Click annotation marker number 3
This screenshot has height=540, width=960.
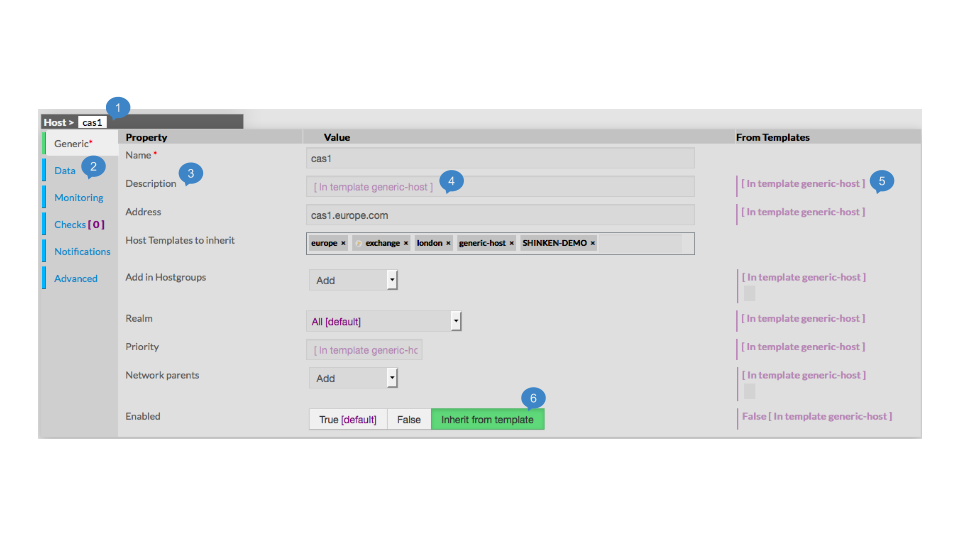[x=190, y=174]
